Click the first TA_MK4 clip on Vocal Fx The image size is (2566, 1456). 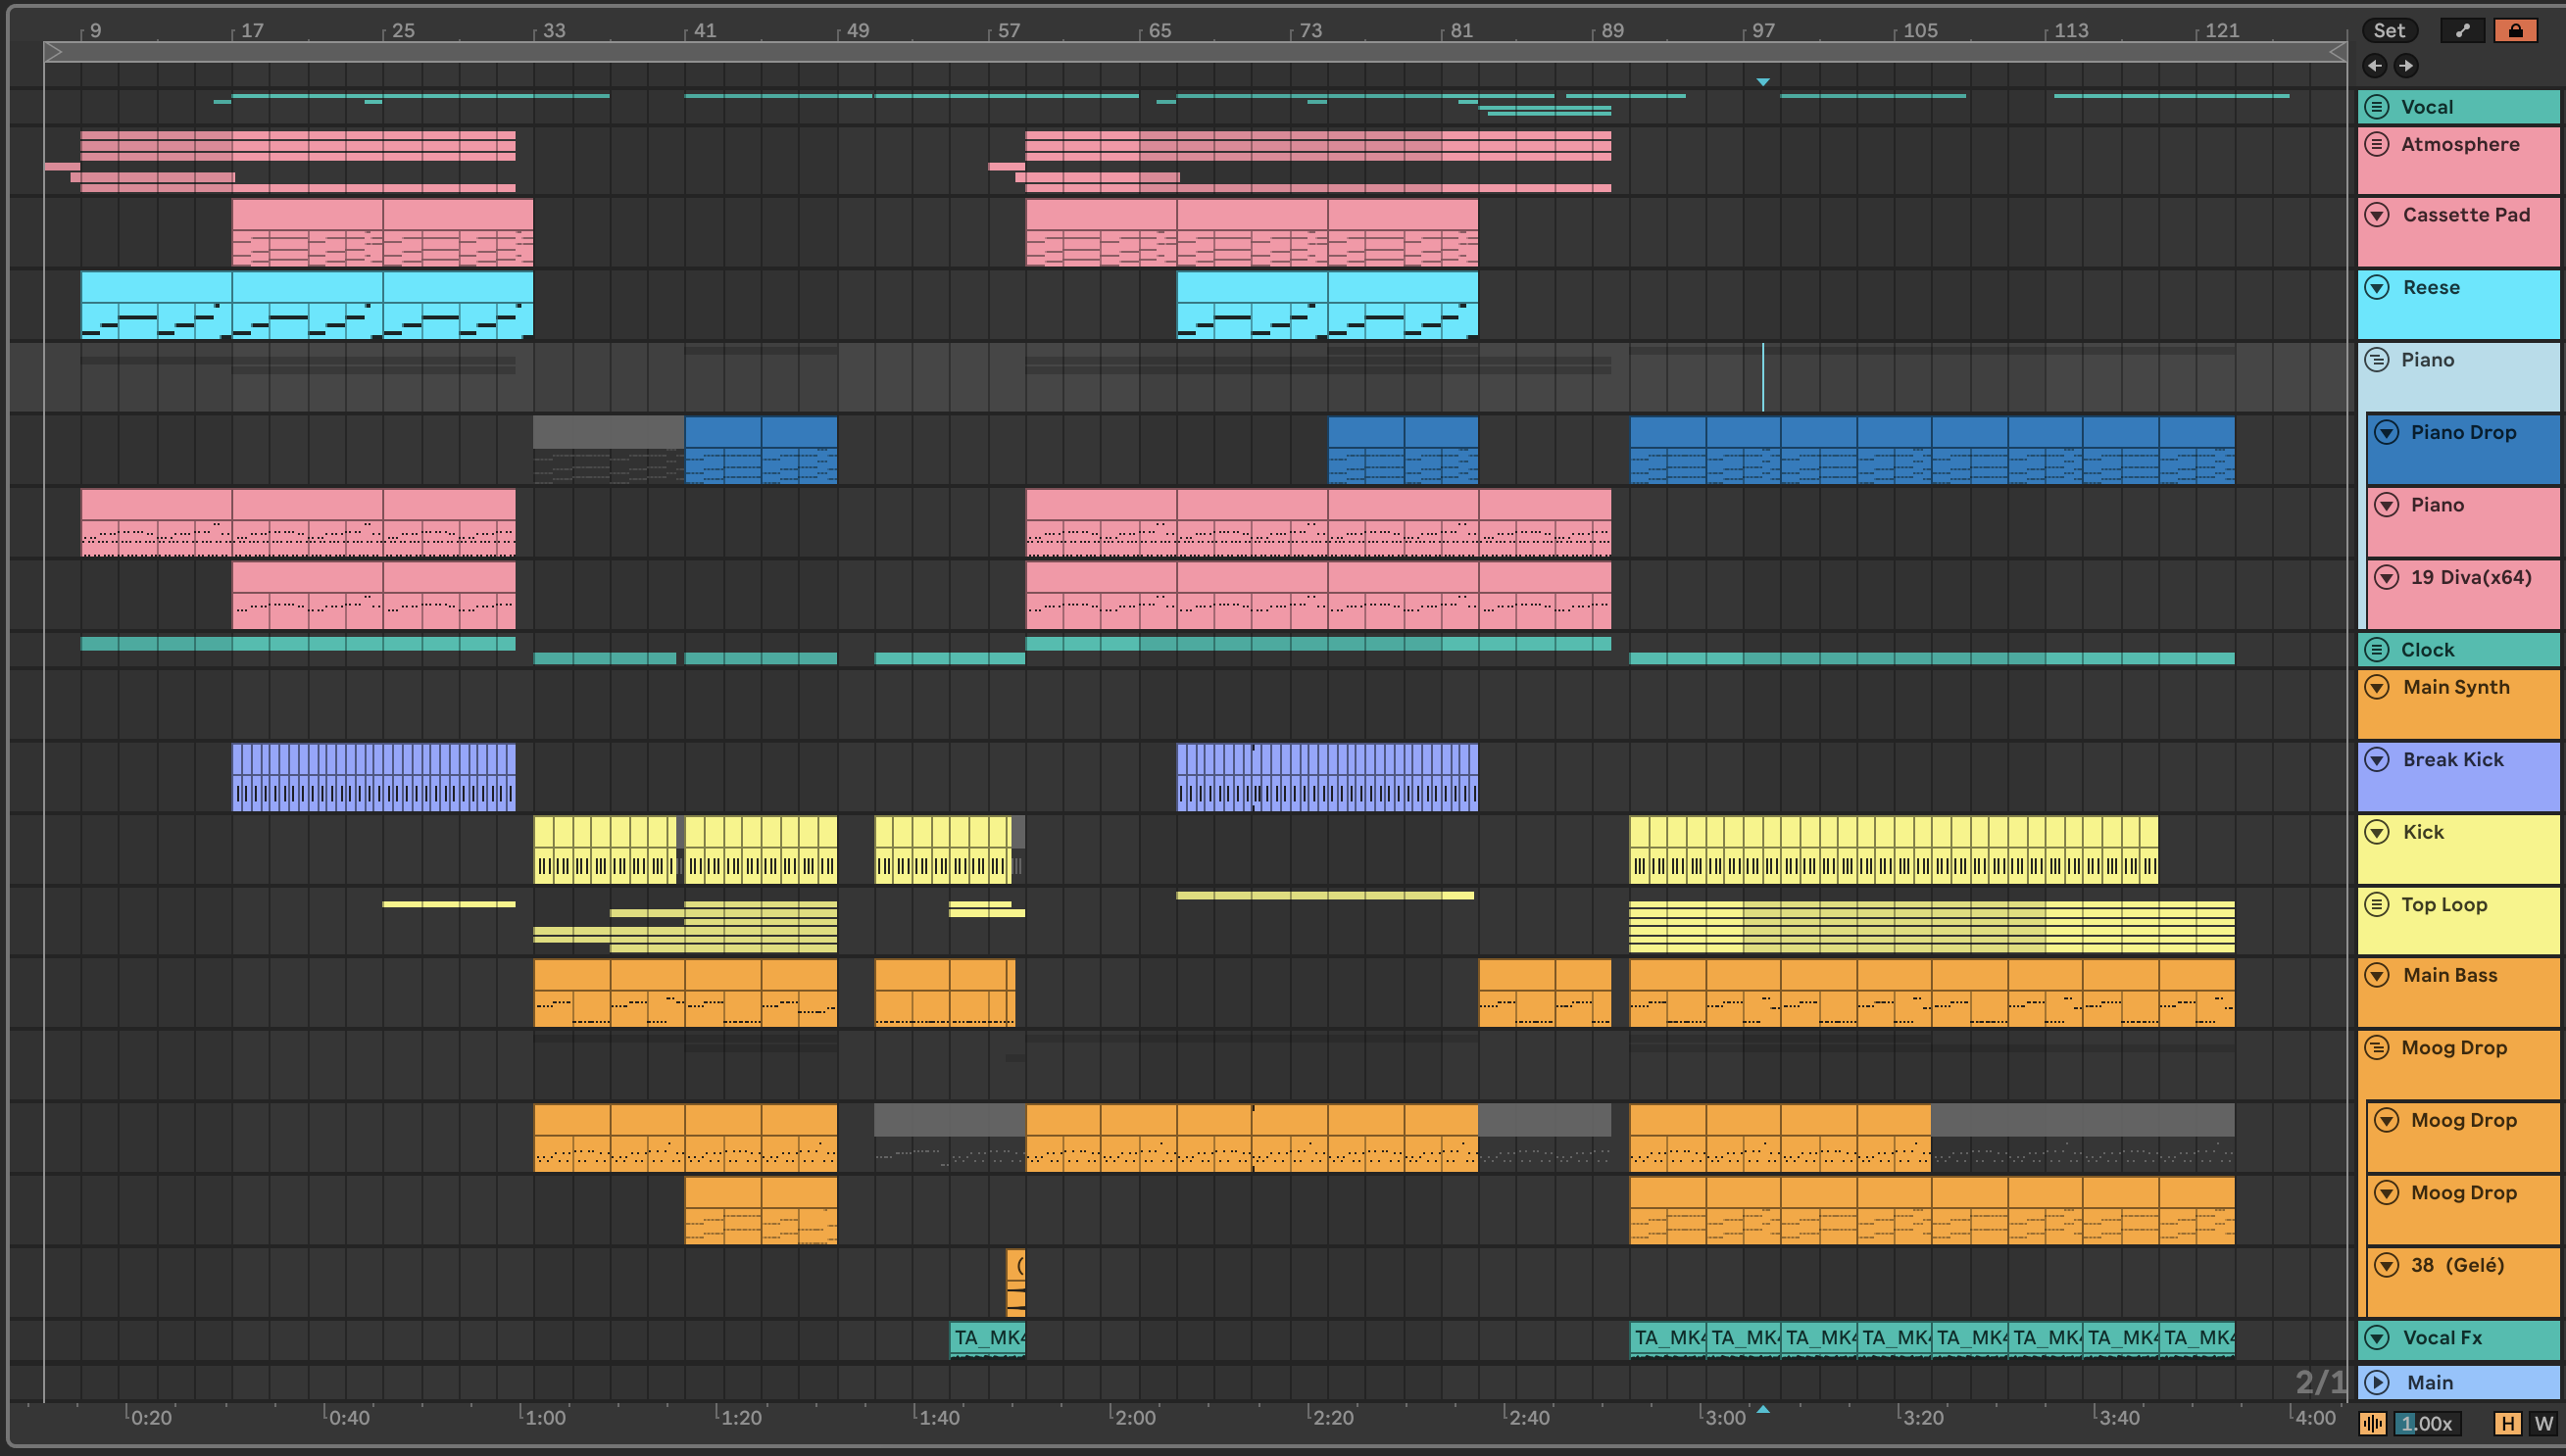click(987, 1338)
